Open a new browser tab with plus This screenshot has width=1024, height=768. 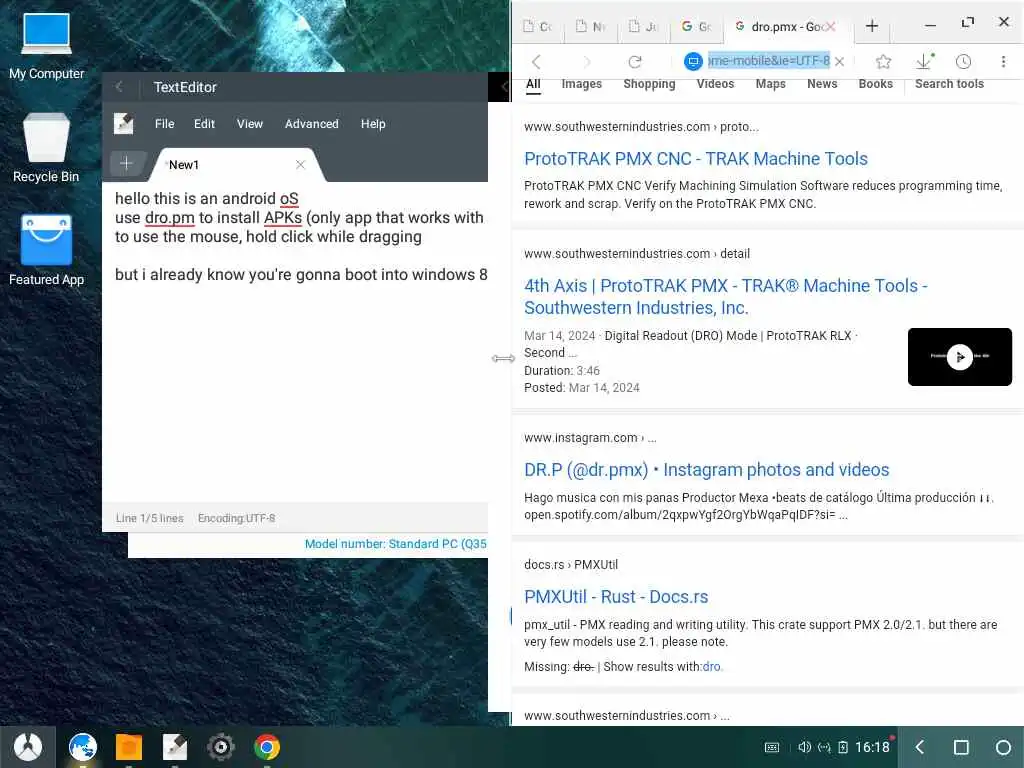pos(872,26)
